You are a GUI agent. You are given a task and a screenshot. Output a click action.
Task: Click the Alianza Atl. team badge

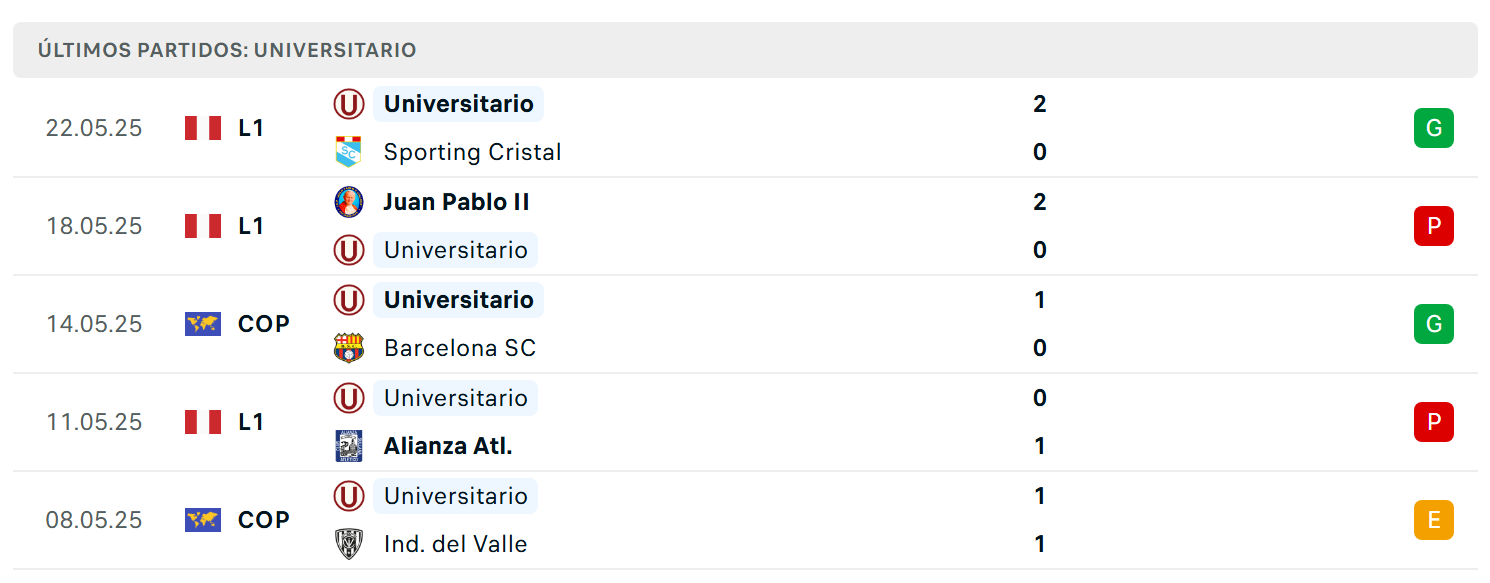pyautogui.click(x=348, y=446)
